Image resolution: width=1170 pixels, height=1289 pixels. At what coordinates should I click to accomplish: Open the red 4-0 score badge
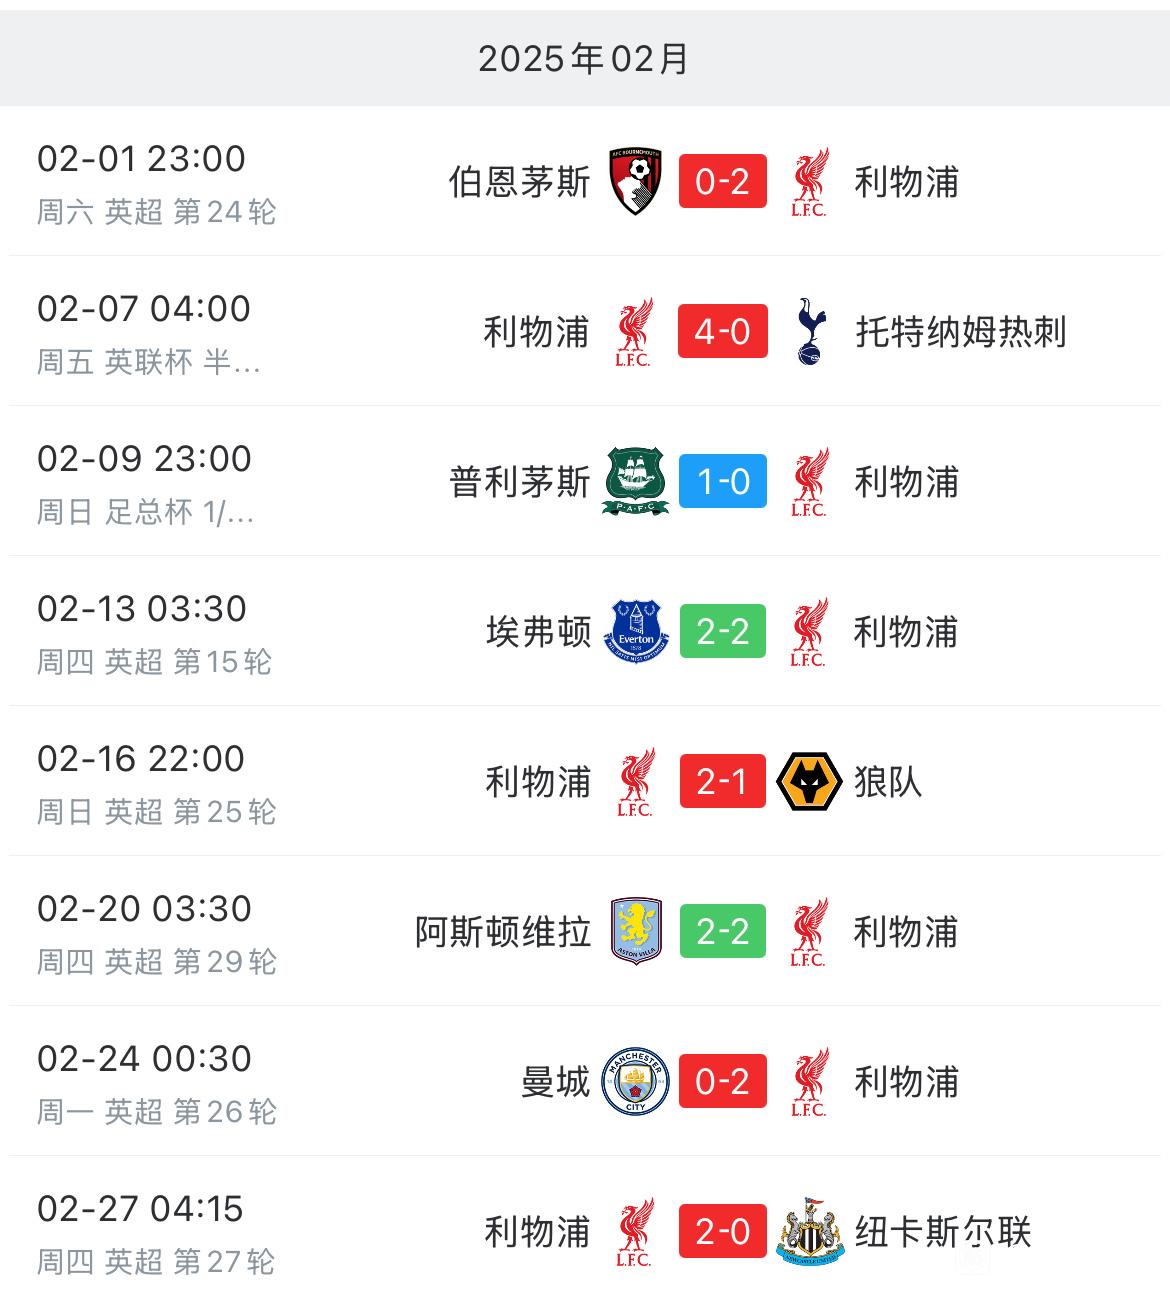[x=723, y=331]
